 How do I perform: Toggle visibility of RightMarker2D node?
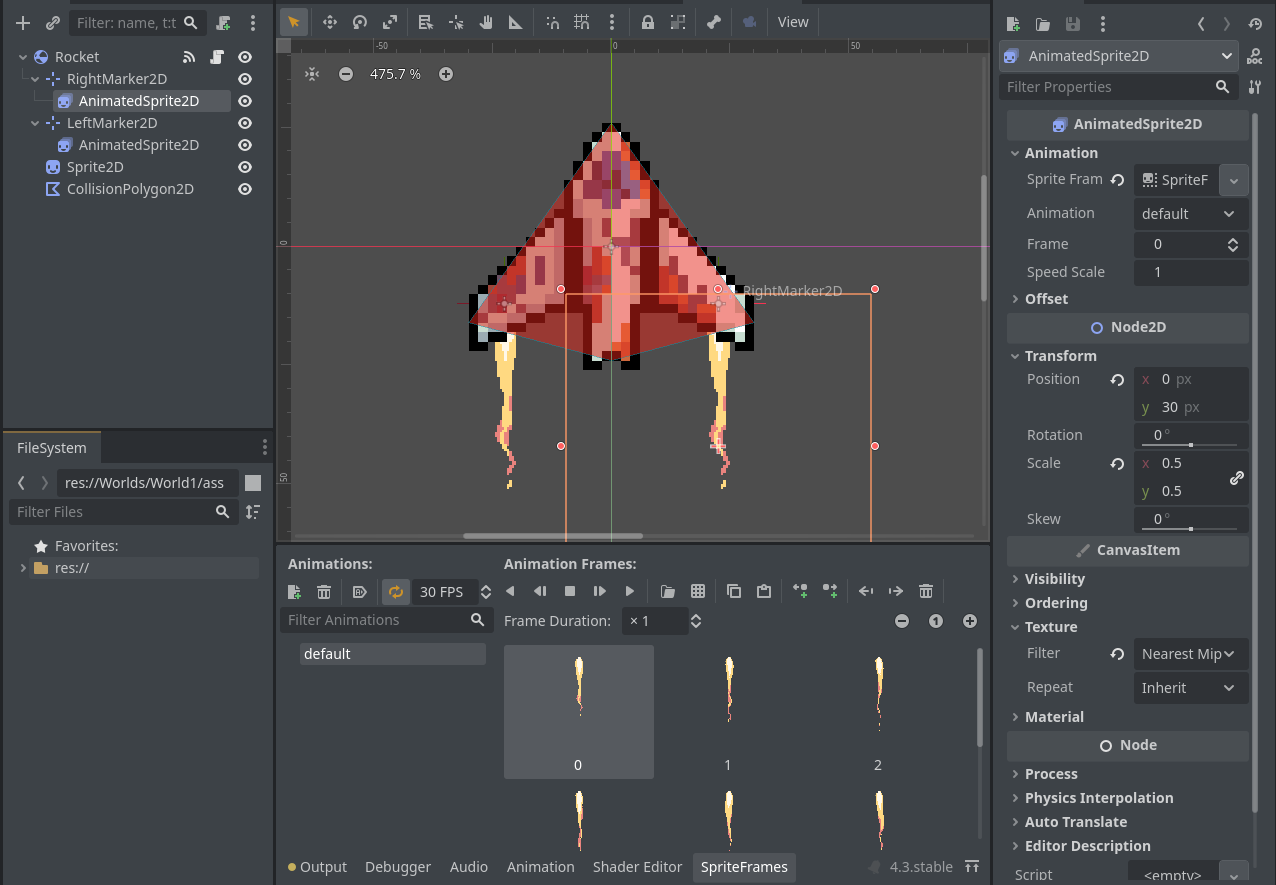pyautogui.click(x=245, y=78)
